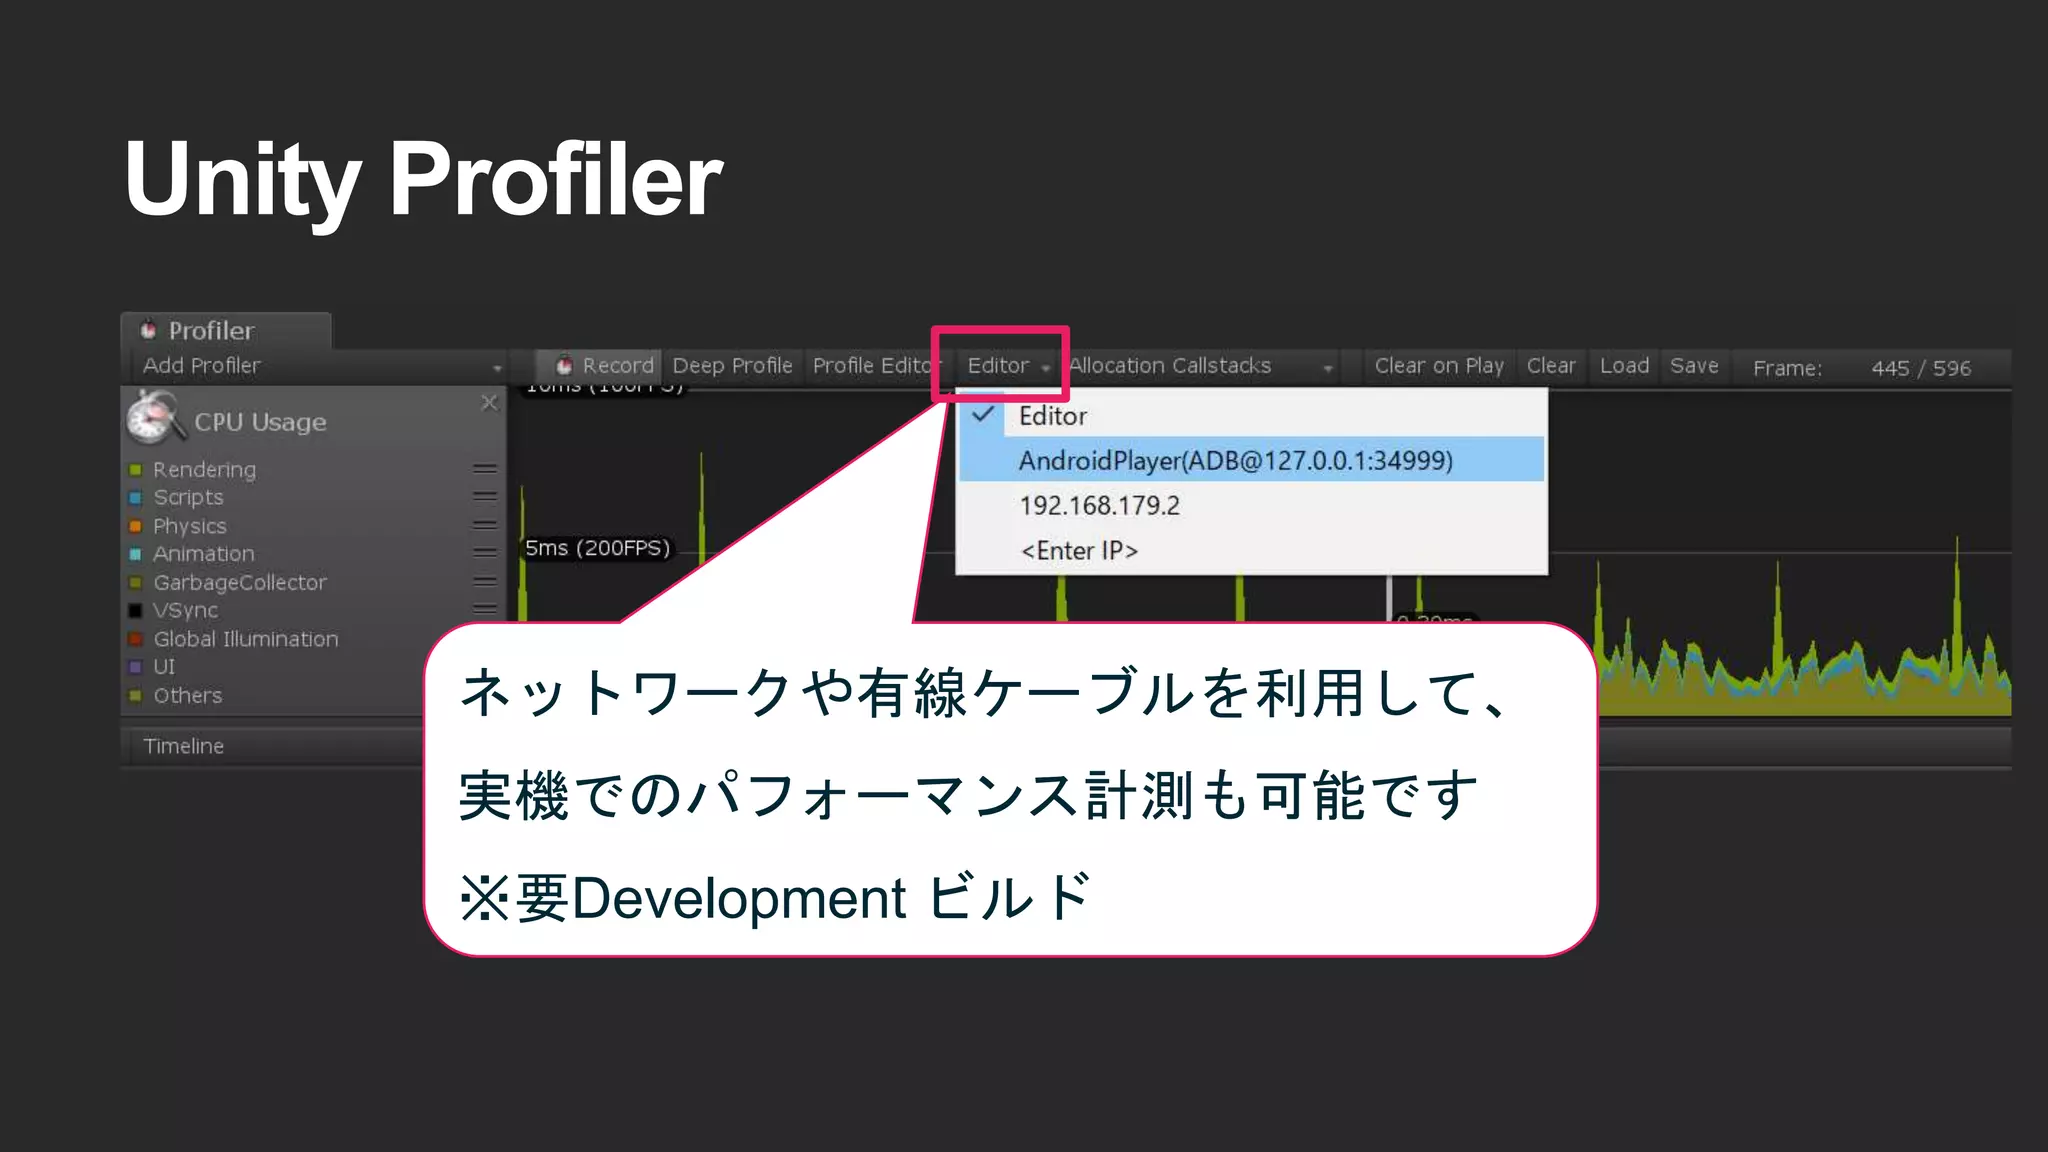Toggle the Others category swatch

[x=136, y=695]
